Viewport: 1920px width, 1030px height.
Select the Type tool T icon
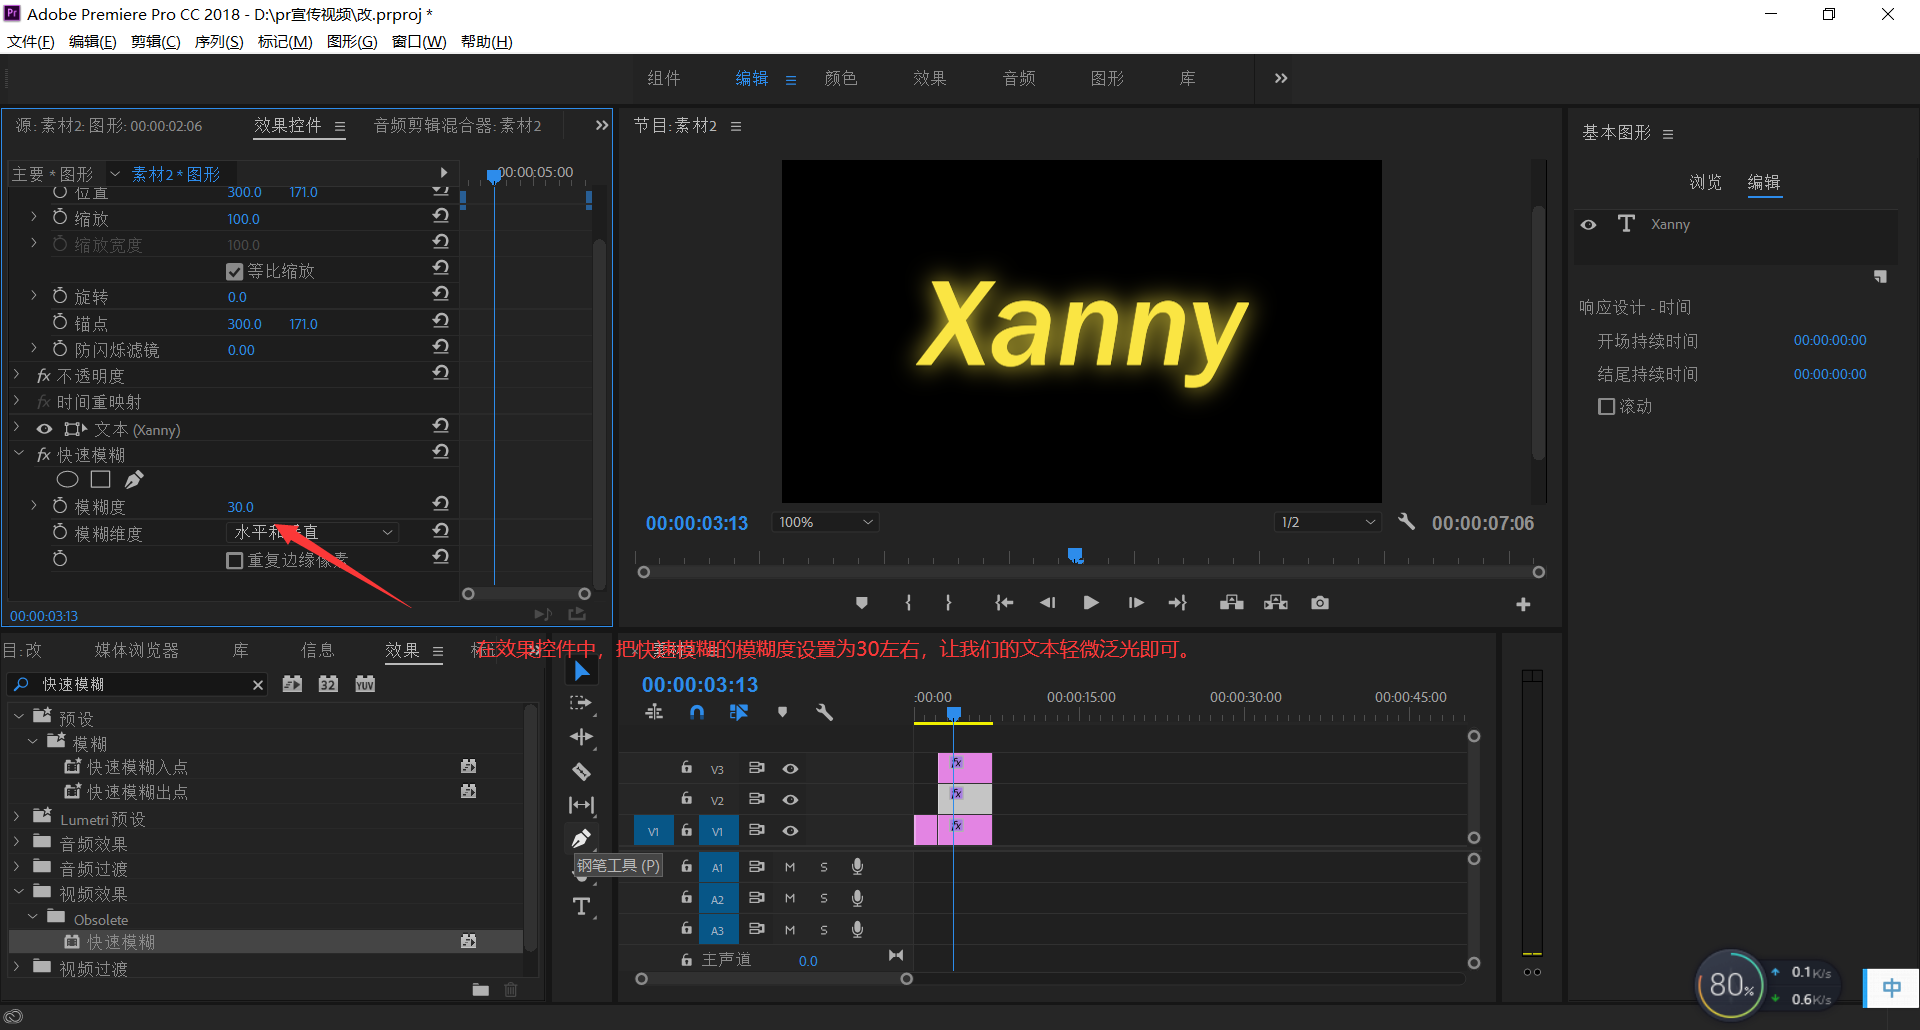point(581,906)
